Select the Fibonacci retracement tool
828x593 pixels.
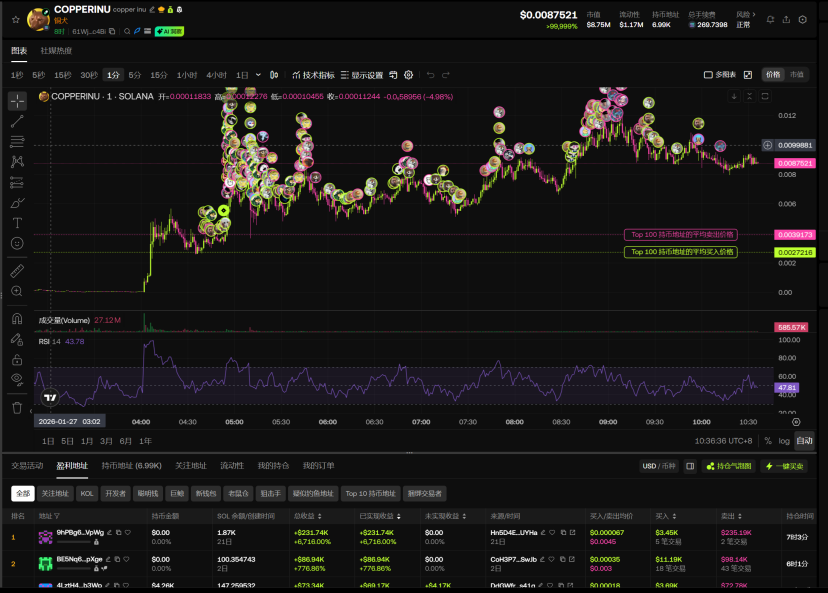[17, 142]
